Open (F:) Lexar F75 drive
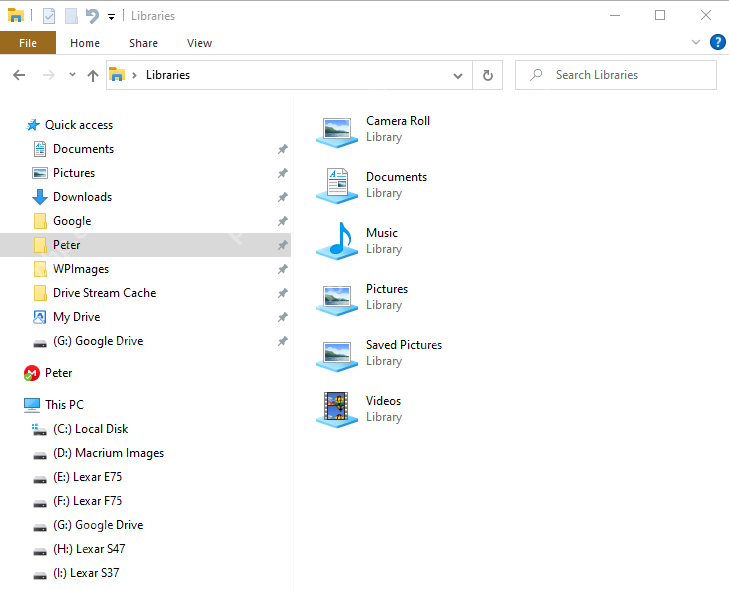The width and height of the screenshot is (729, 590). coord(87,501)
